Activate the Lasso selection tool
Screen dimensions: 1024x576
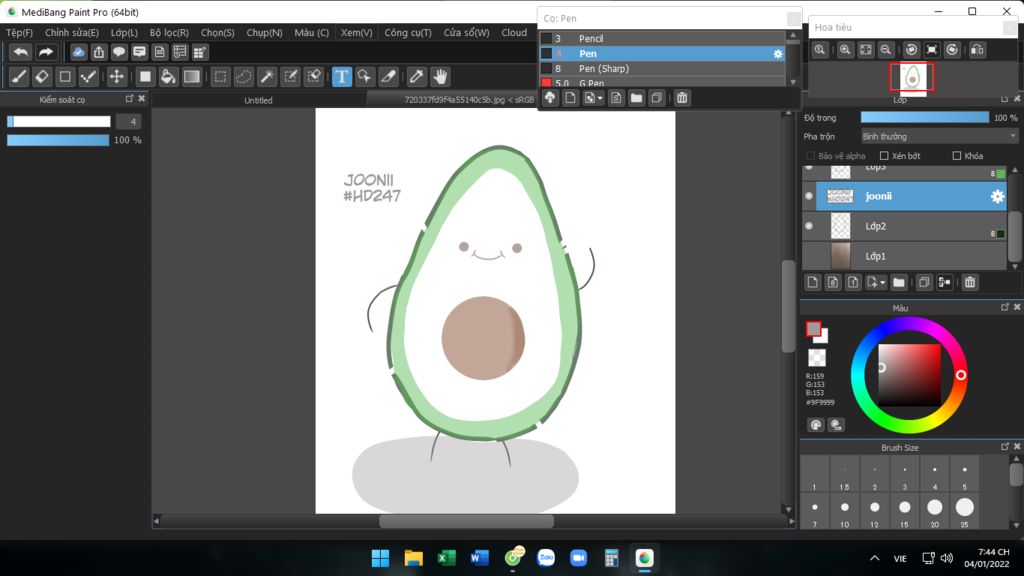pos(243,77)
